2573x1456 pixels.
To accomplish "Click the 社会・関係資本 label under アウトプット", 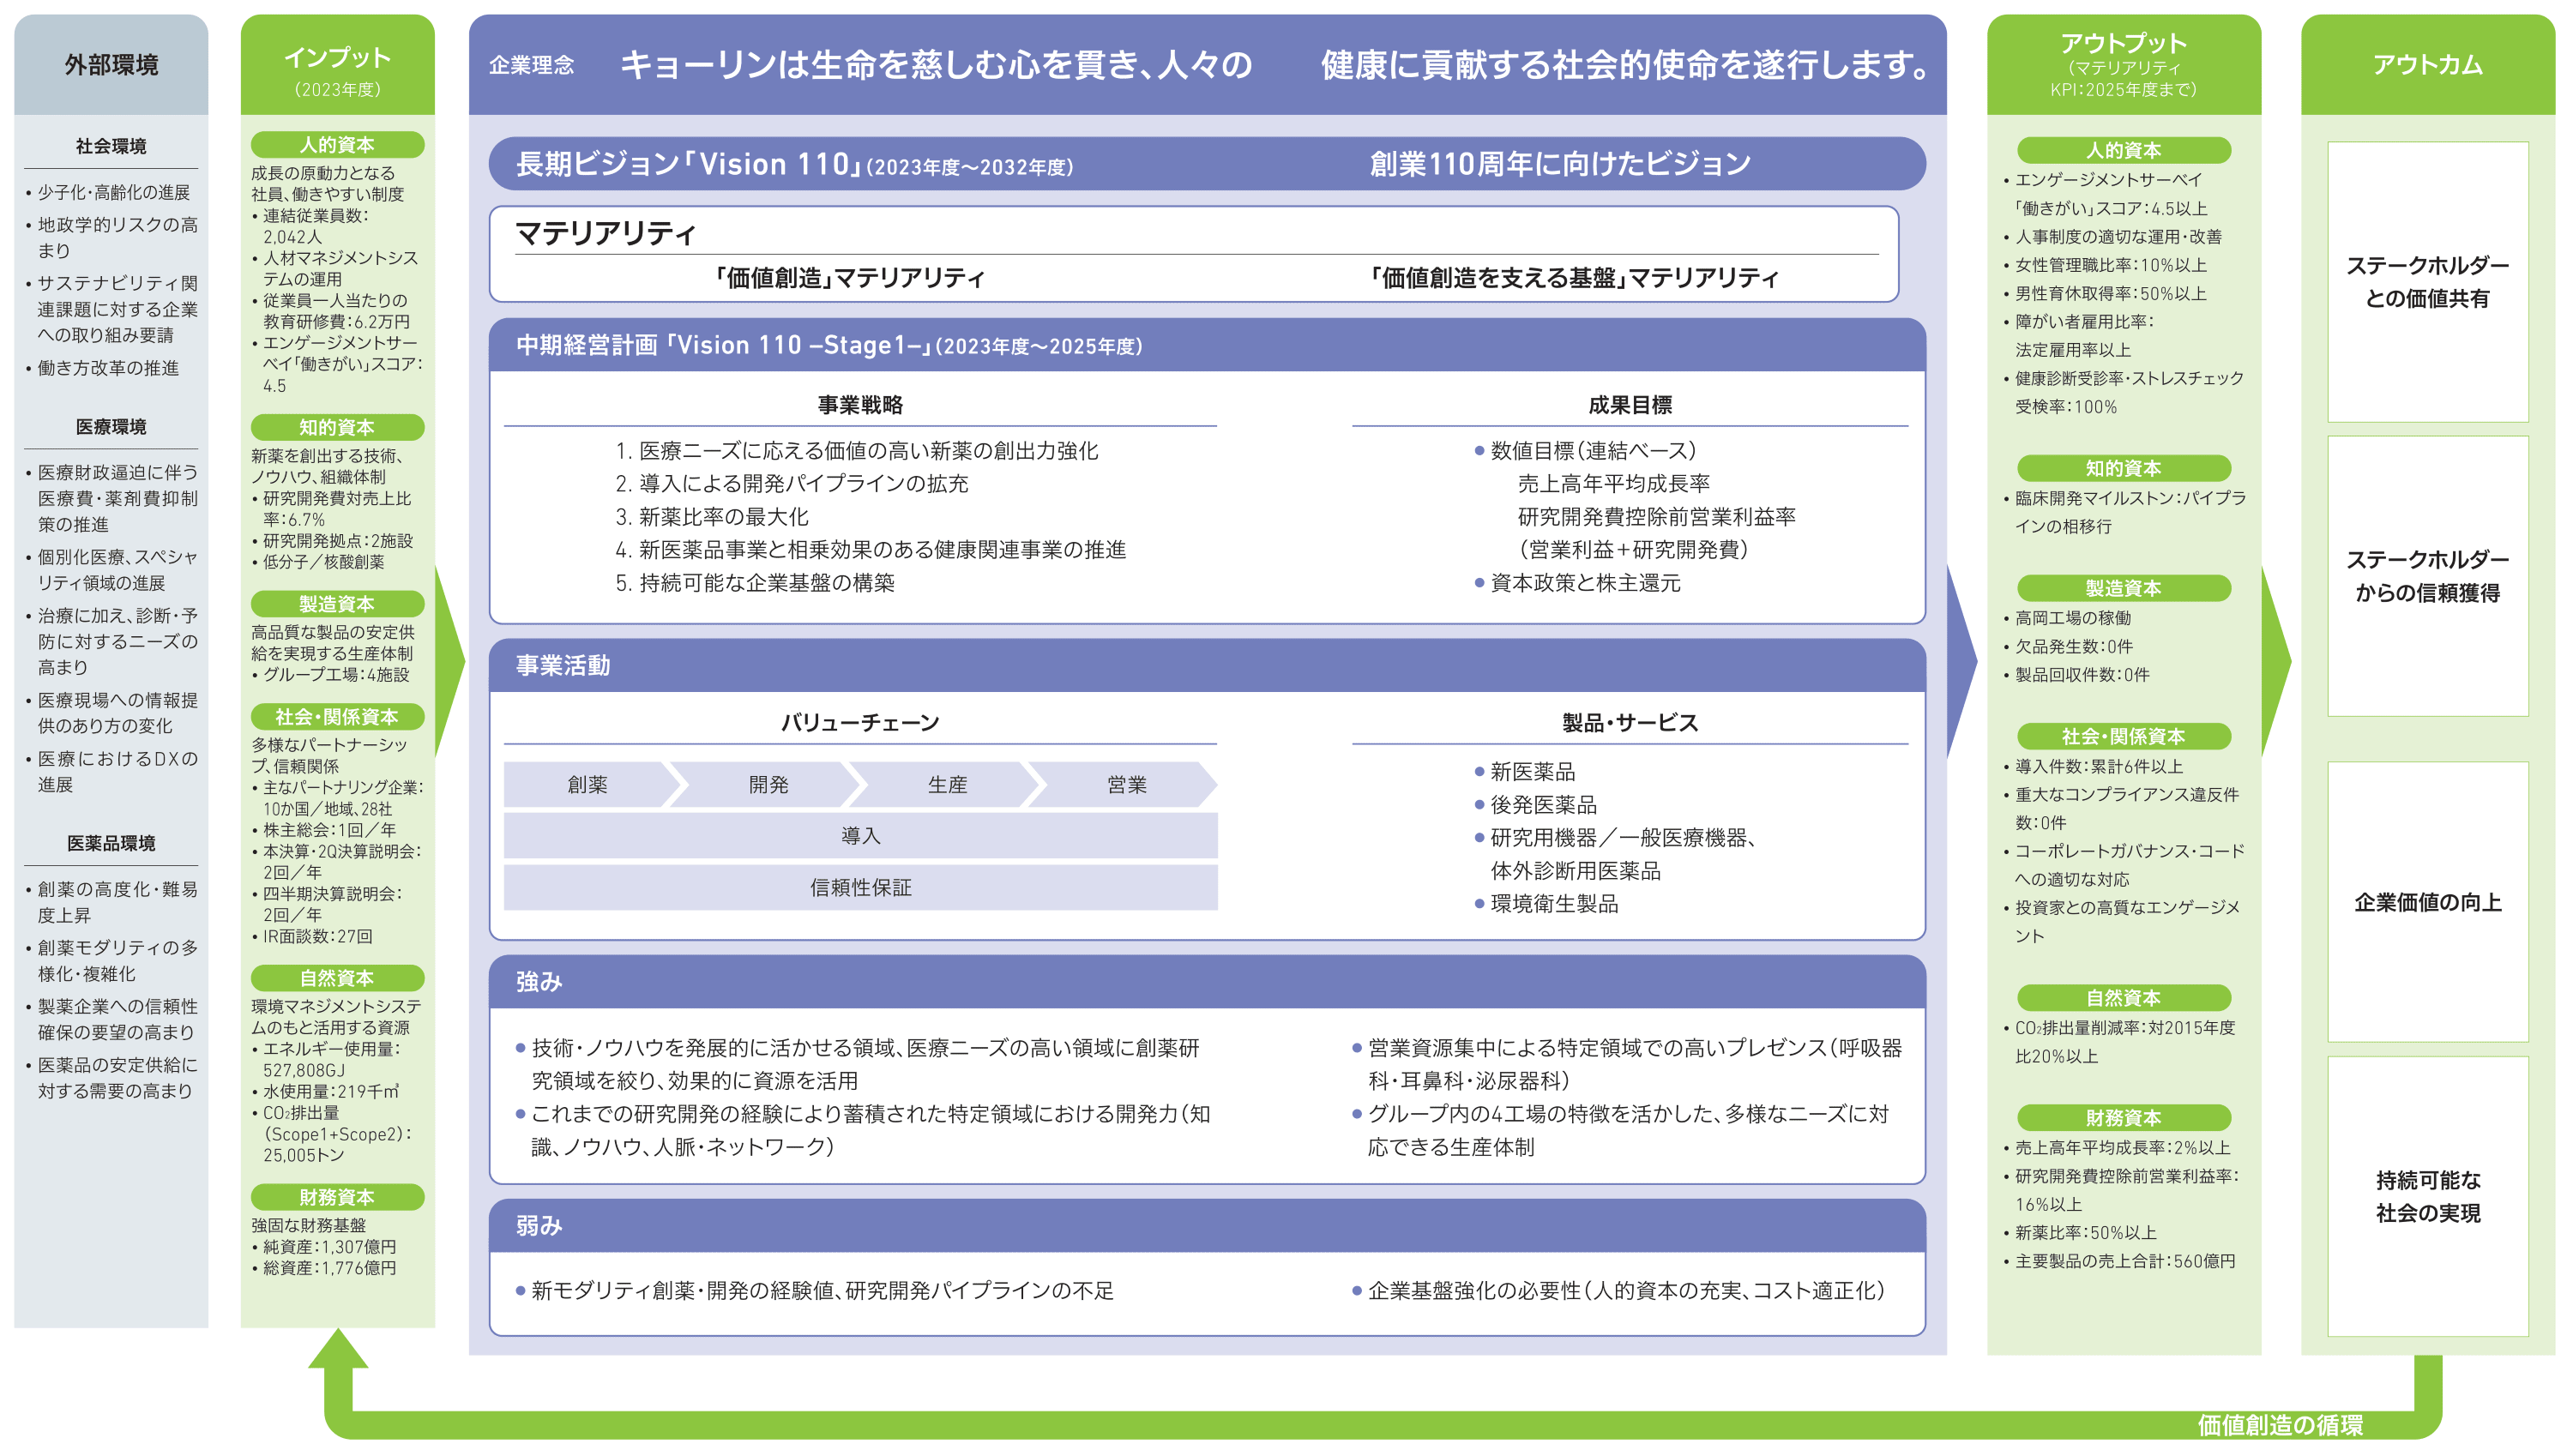I will point(2123,736).
